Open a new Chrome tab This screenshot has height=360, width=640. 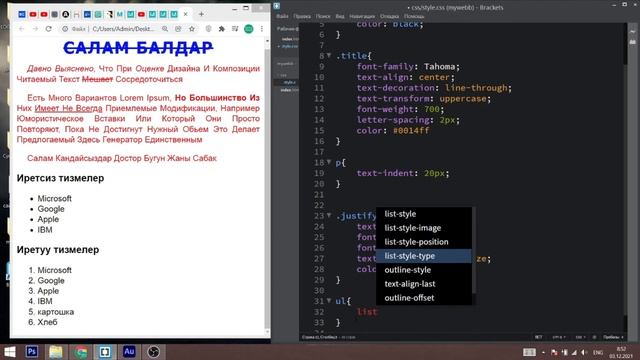201,14
